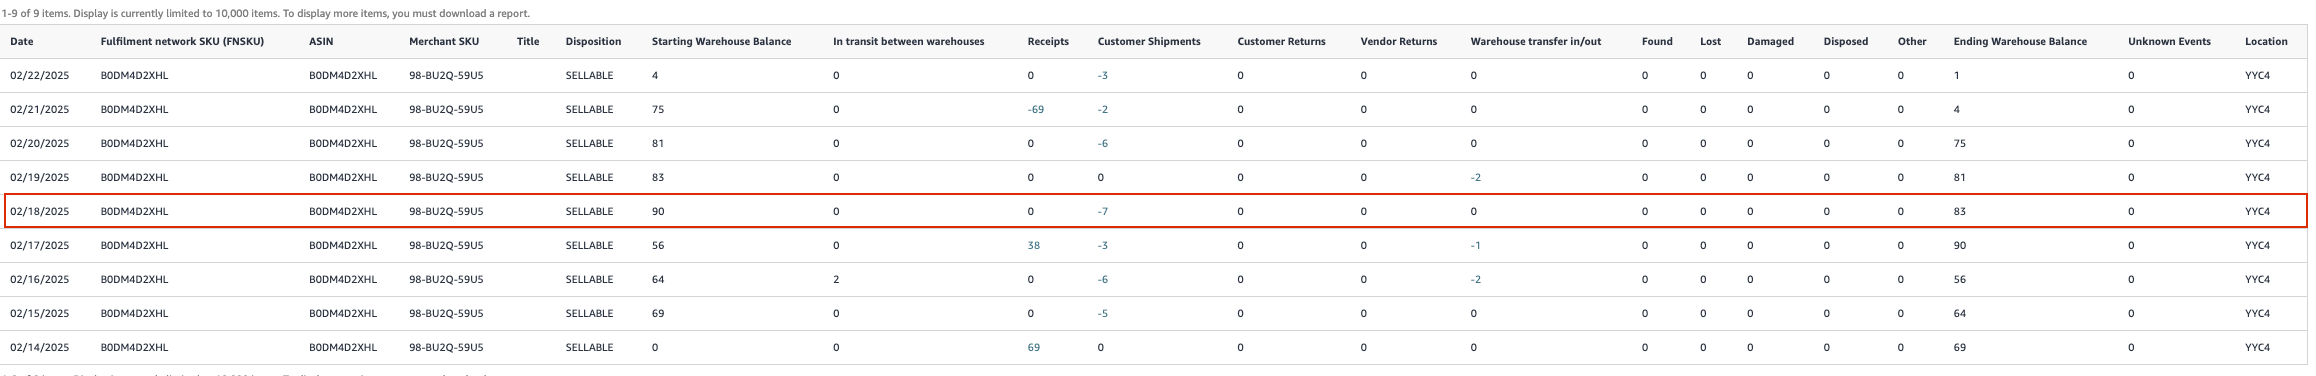Open the -7 Customer Shipments link in highlighted row
Viewport: 2316px width, 376px height.
(x=1102, y=211)
